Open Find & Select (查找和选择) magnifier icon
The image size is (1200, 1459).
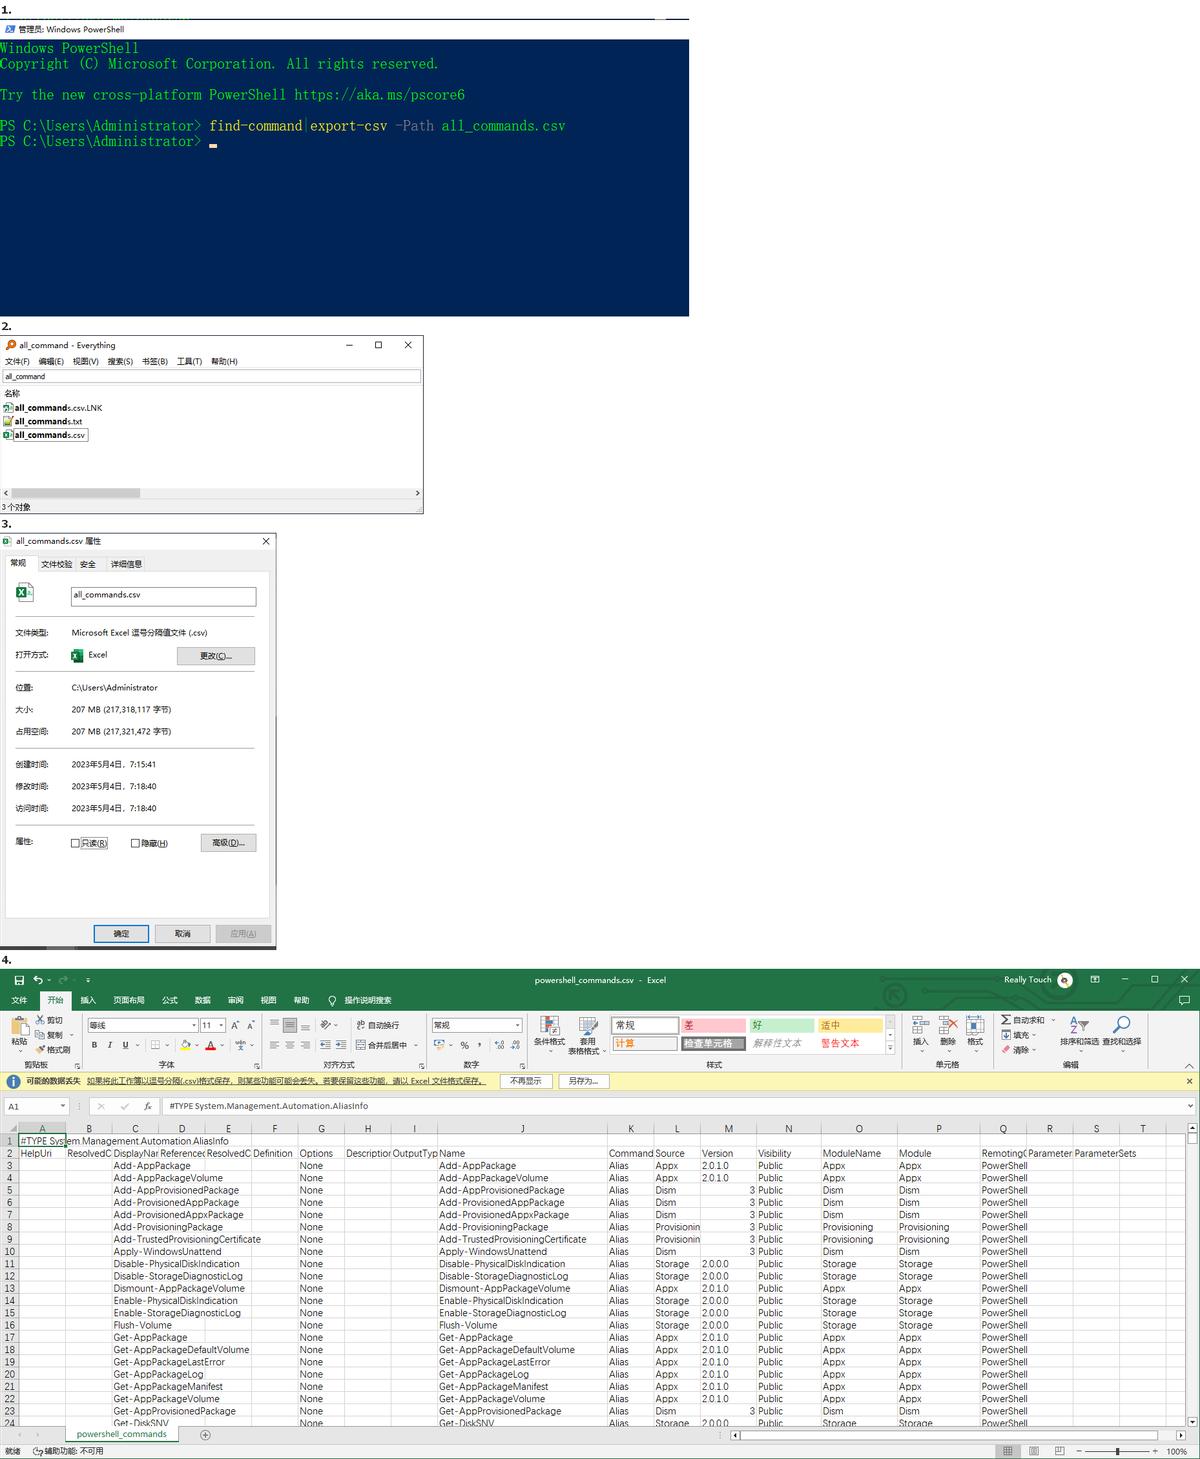1121,1025
